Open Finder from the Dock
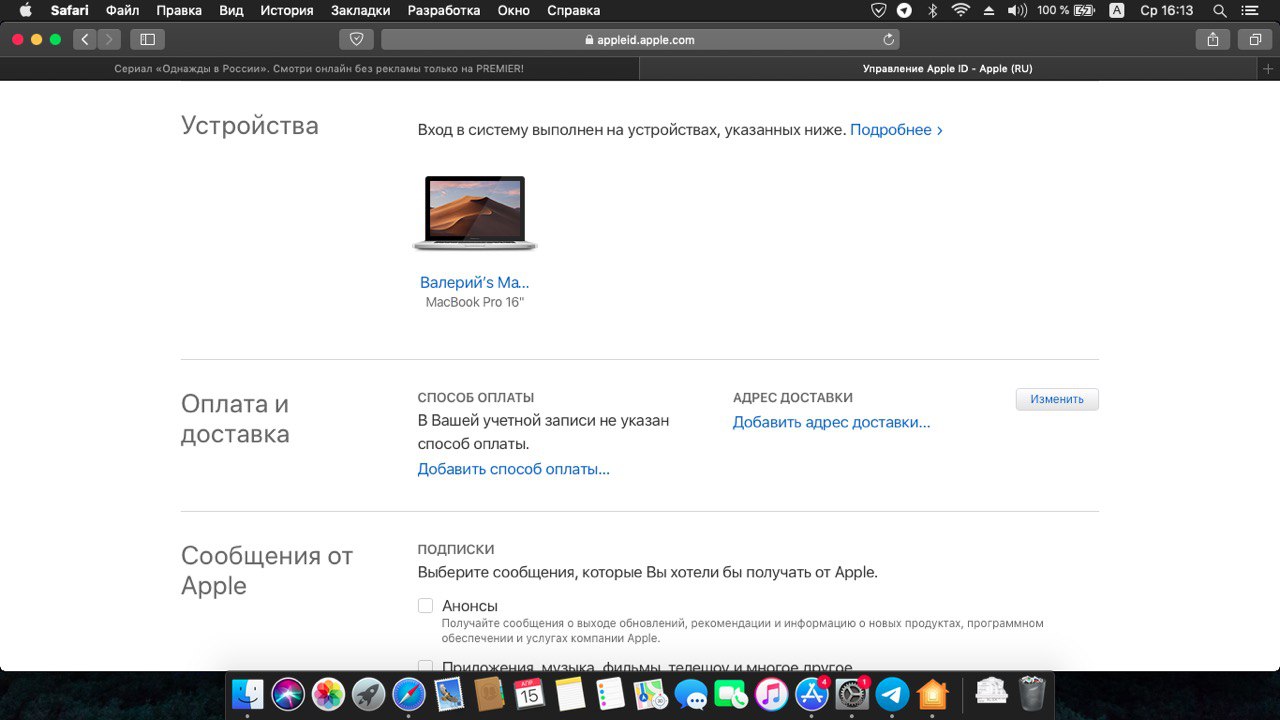Screen dimensions: 1280x720 click(247, 693)
